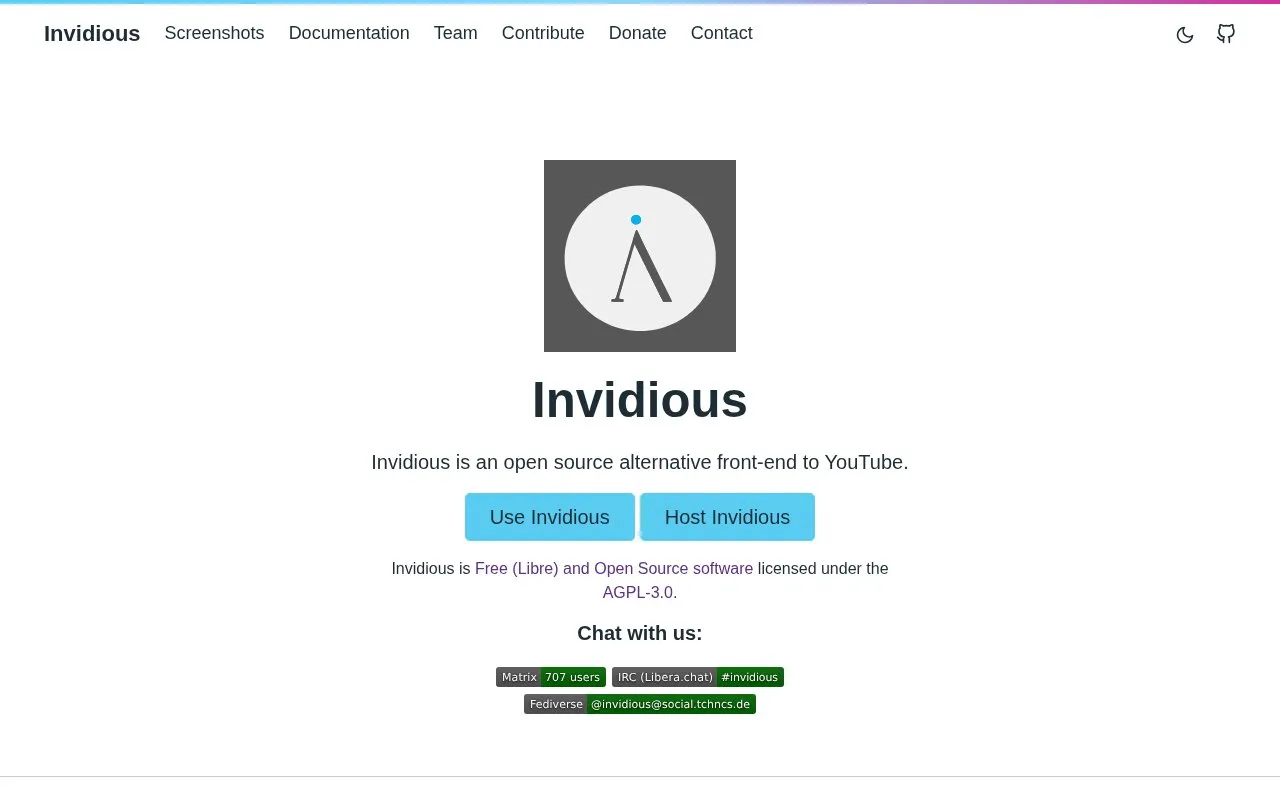Open the Contribute page
1280x800 pixels.
pos(543,33)
